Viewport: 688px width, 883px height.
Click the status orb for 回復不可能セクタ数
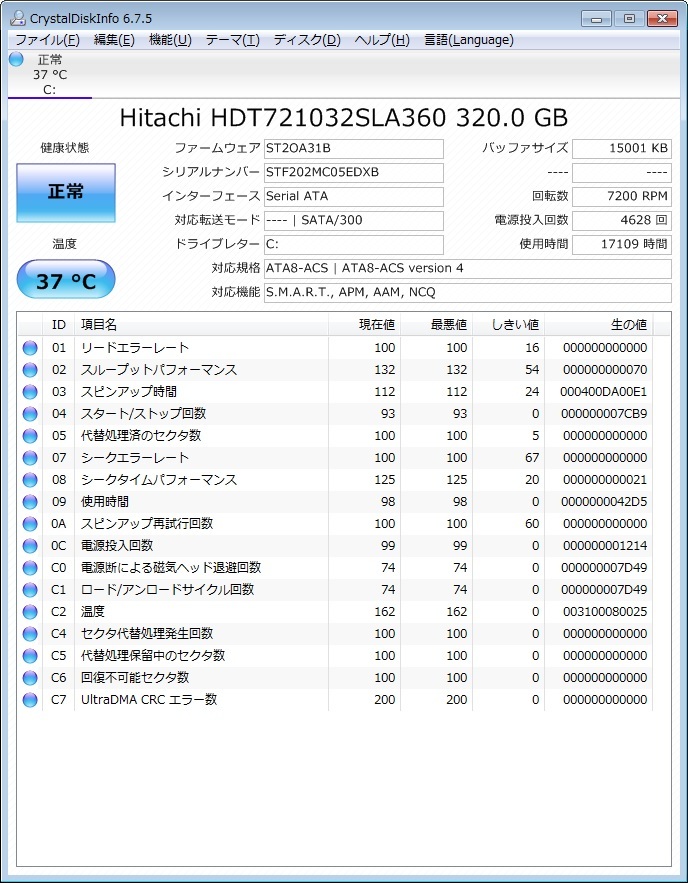click(x=29, y=677)
